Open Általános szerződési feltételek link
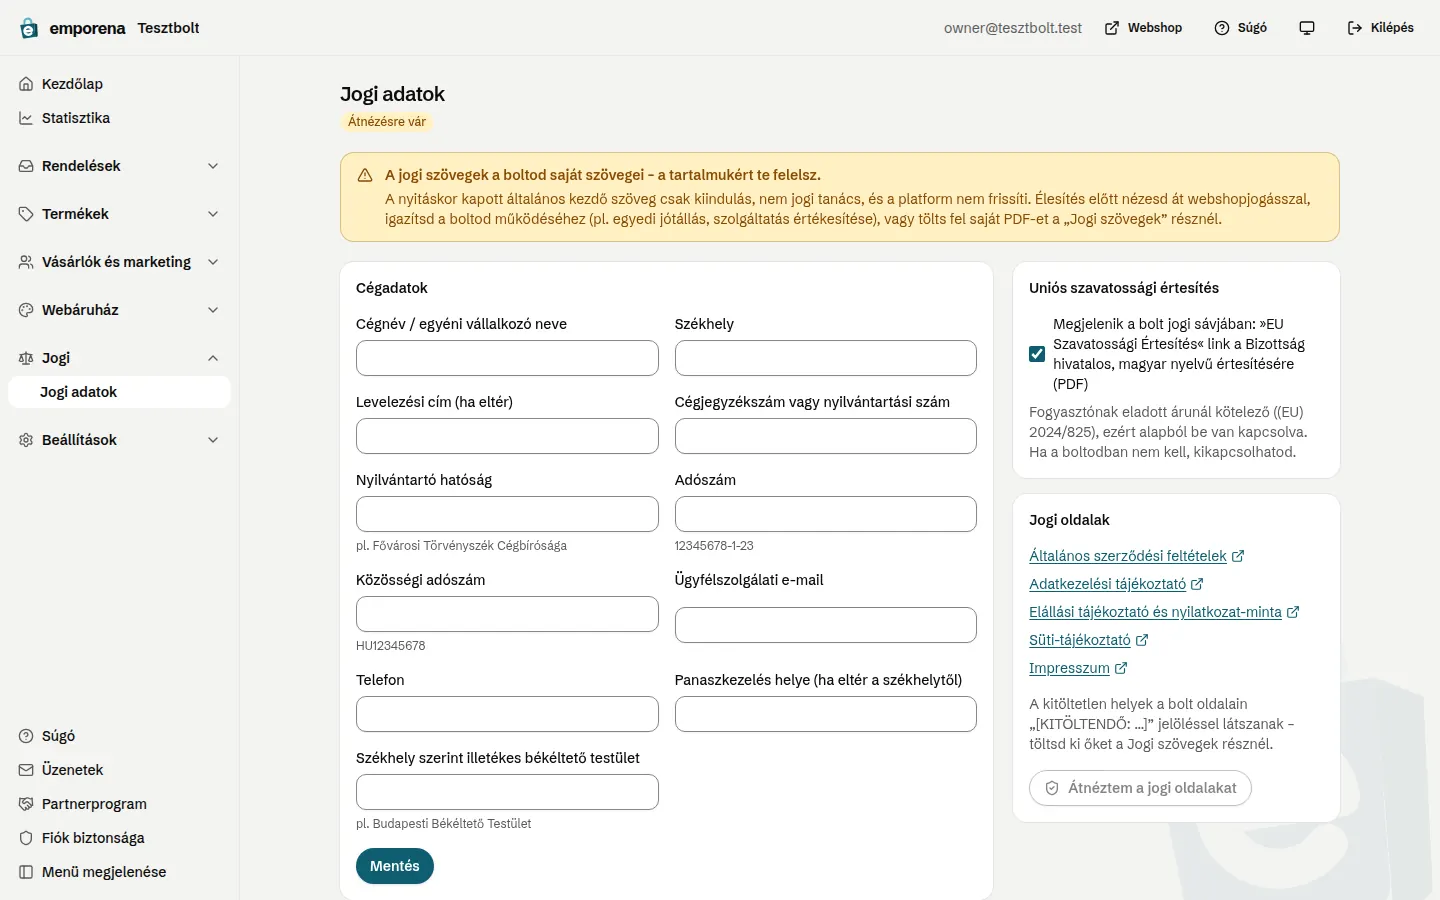 [x=1128, y=556]
